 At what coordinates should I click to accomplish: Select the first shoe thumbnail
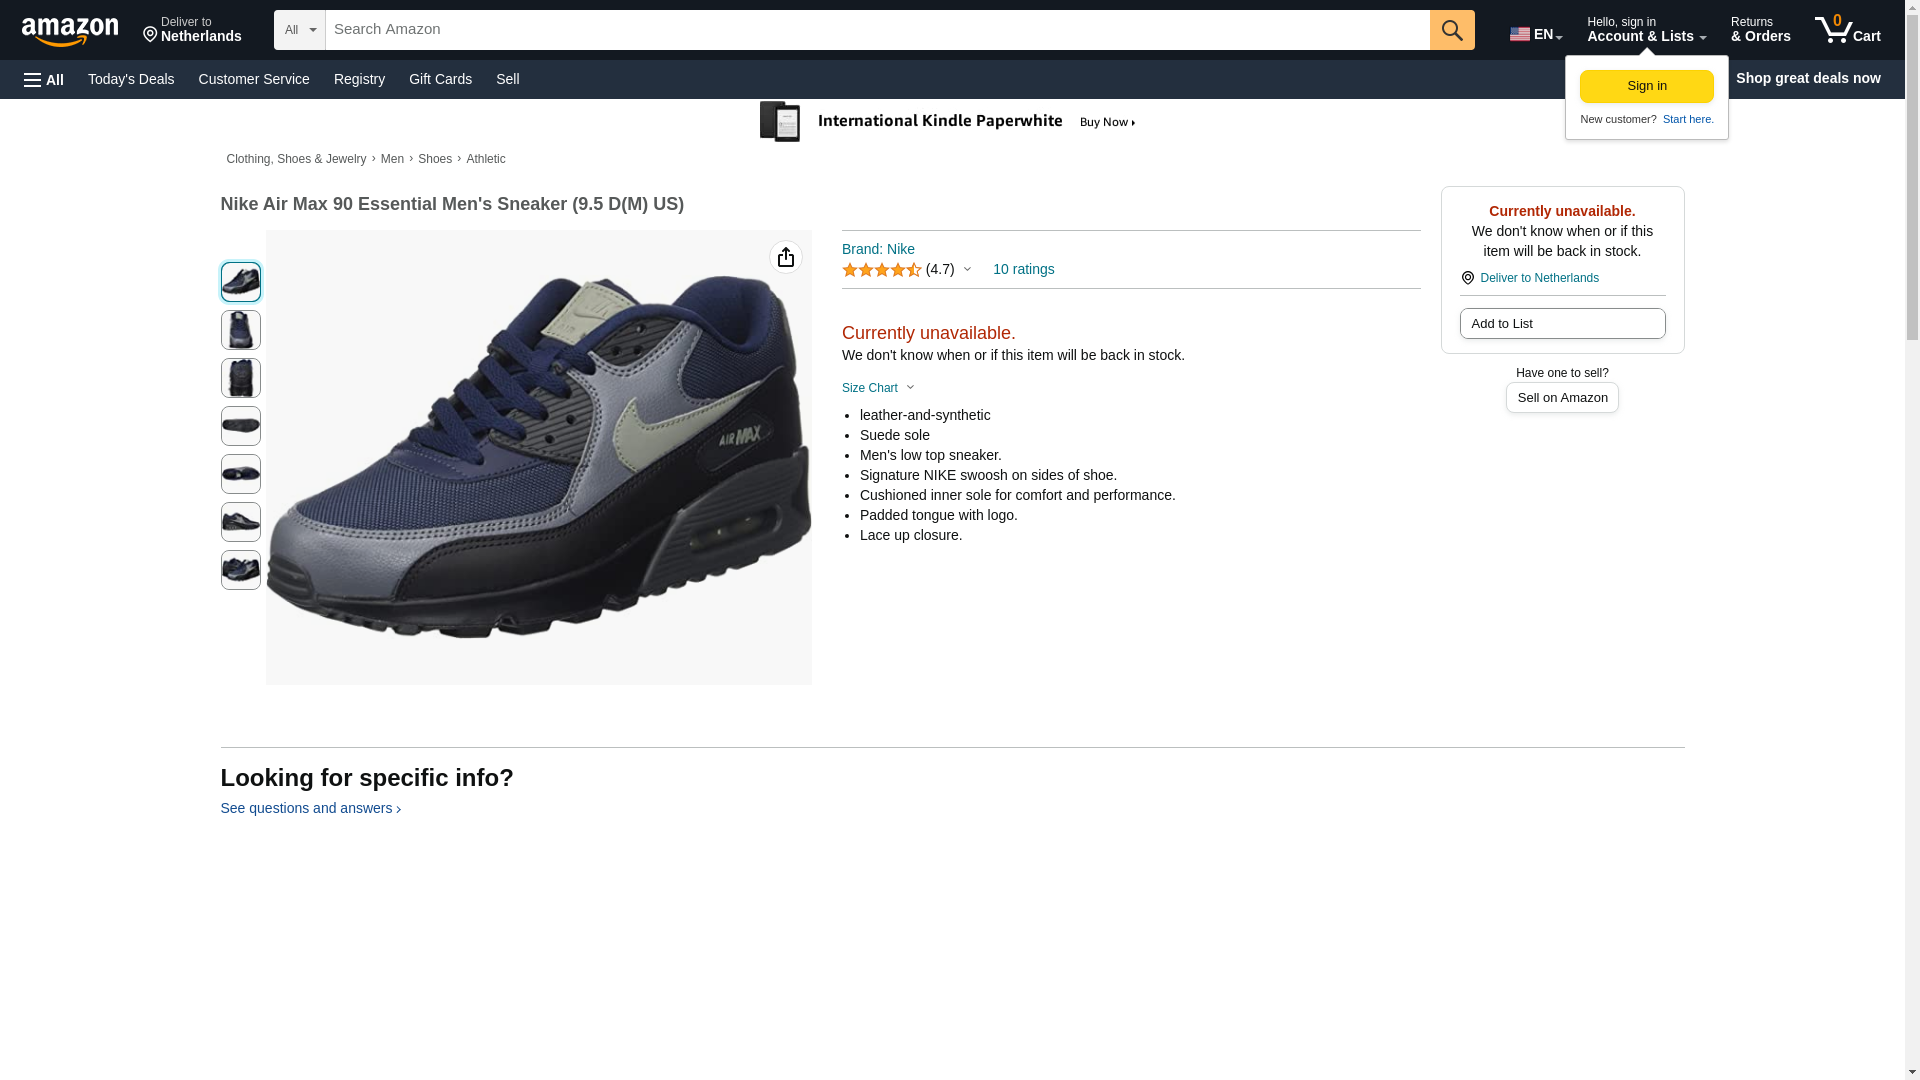(240, 282)
